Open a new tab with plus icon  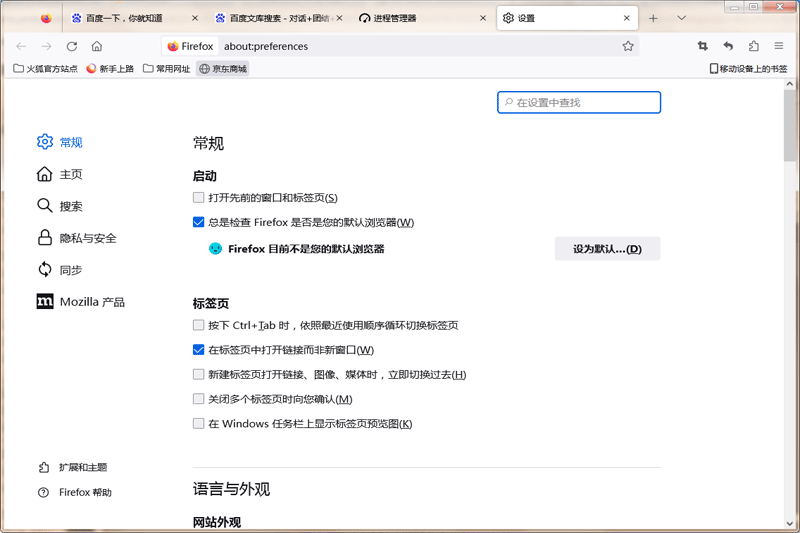tap(653, 18)
